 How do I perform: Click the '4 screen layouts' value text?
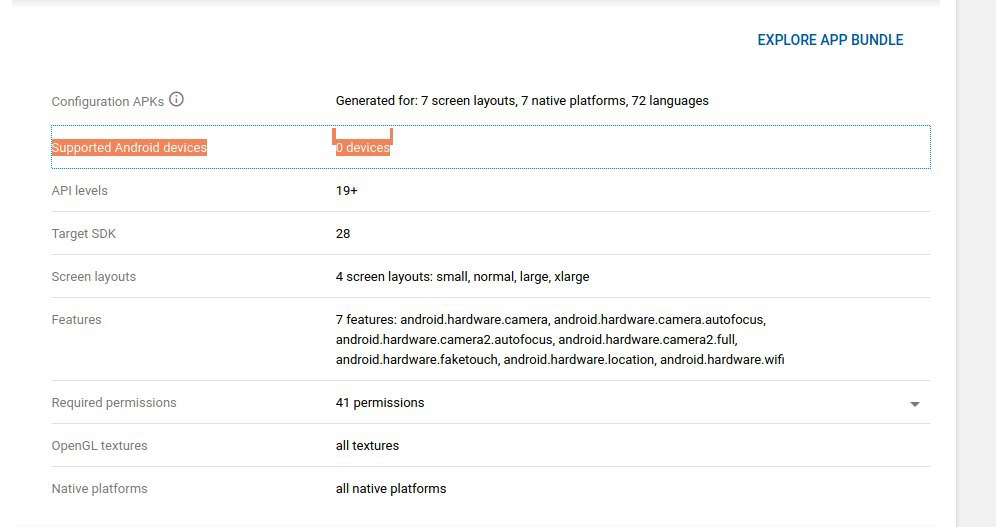(x=462, y=277)
